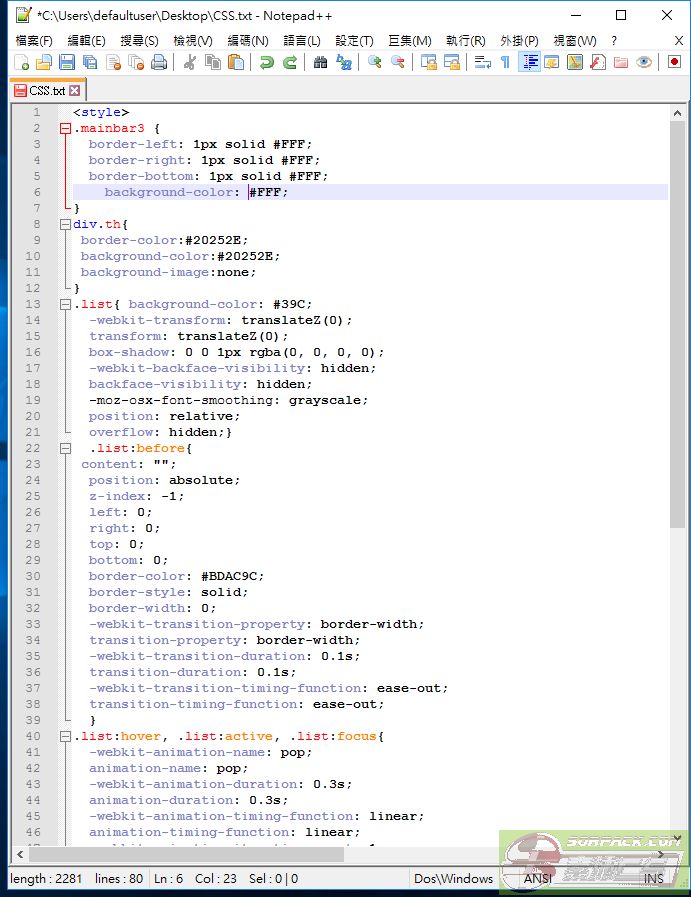The image size is (691, 897).
Task: Toggle Show All Characters pilcrow icon
Action: coord(506,63)
